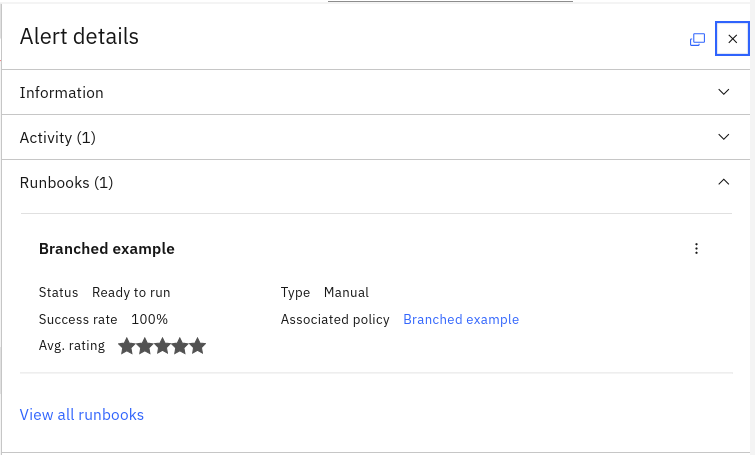Open the Branched example runbook overflow menu
This screenshot has width=755, height=455.
point(696,248)
